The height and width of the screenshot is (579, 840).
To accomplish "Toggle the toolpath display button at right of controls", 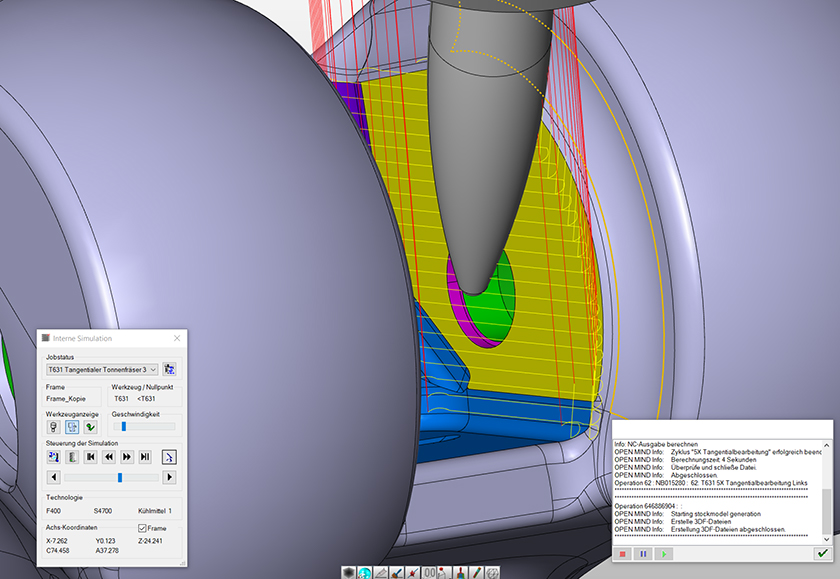I will coord(169,456).
